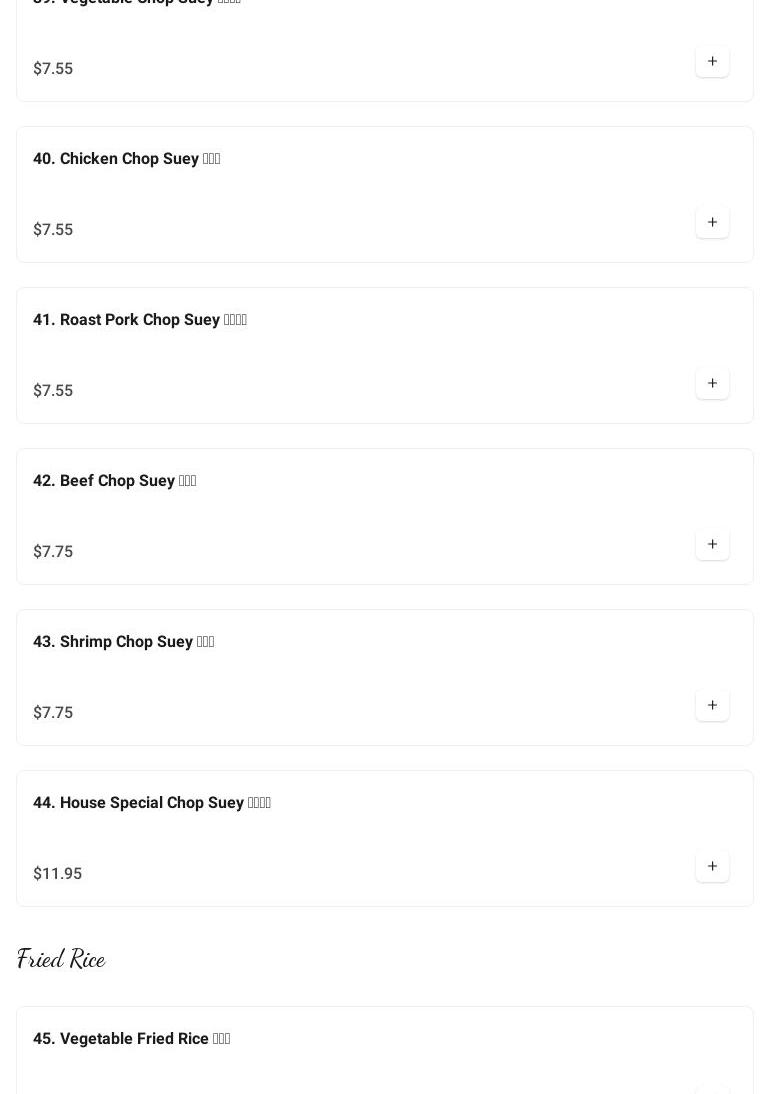Screen dimensions: 770x1094
Task: Open 43. Shrimp Chop Suey item name
Action: [123, 642]
